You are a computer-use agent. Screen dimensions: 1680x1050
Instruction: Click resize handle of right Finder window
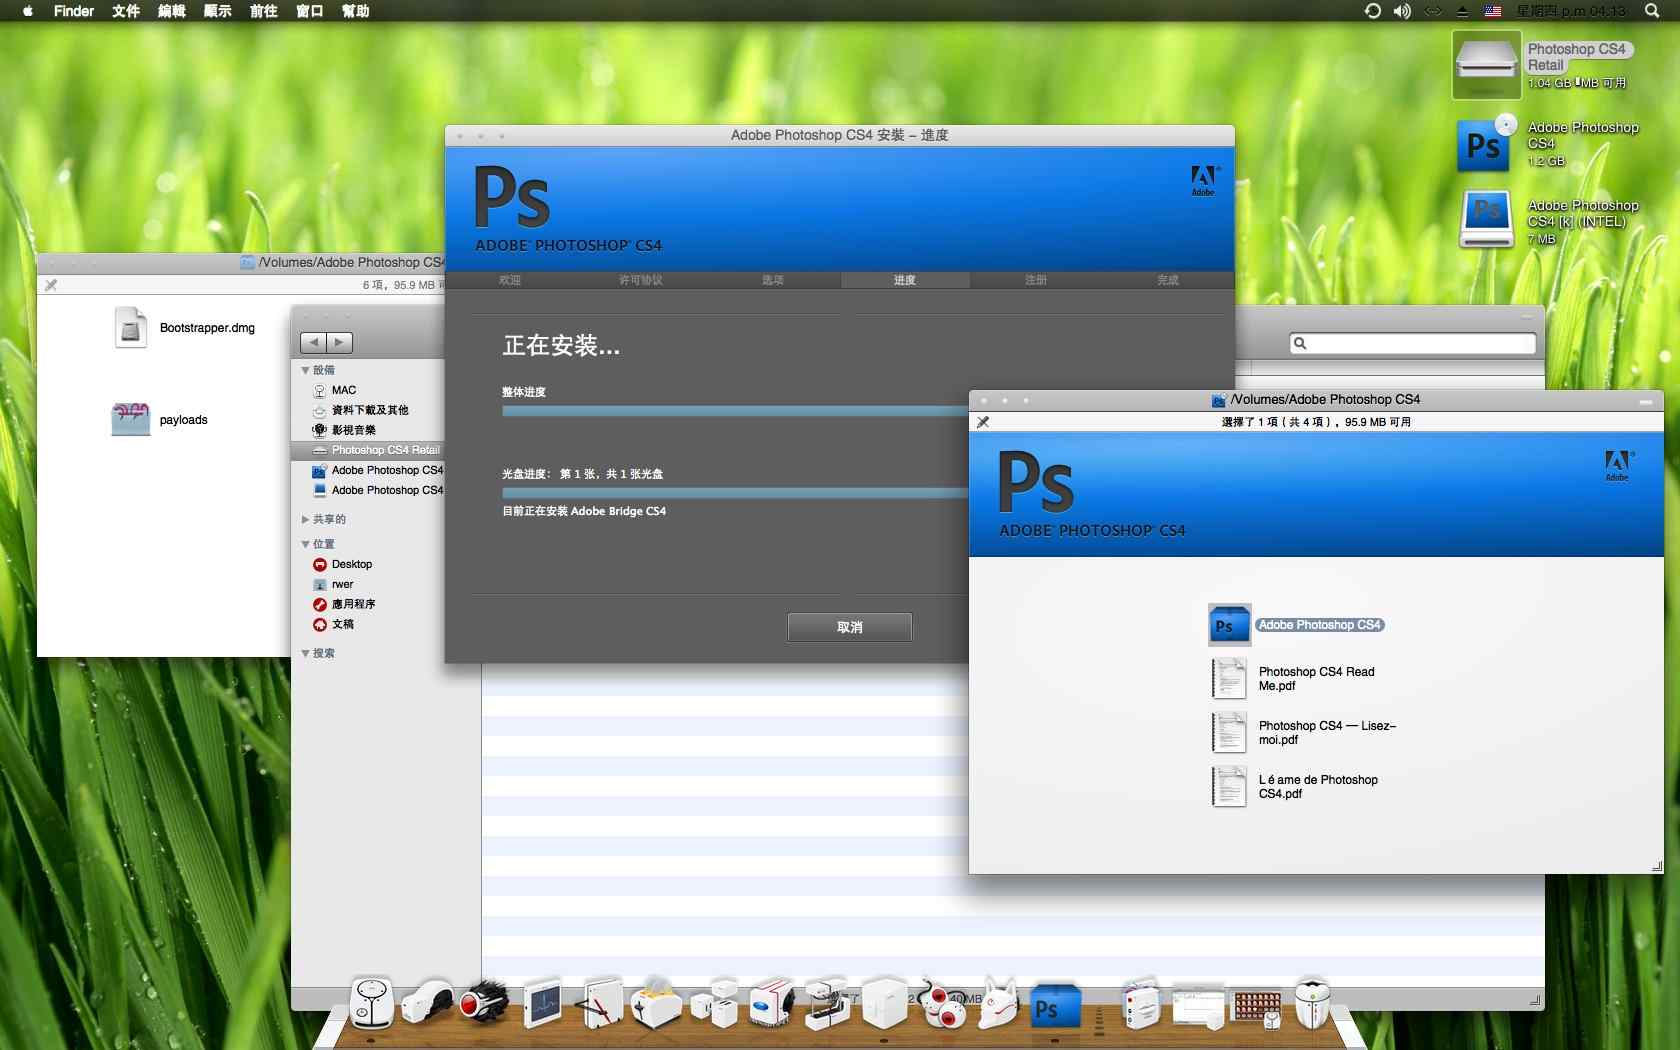1656,866
